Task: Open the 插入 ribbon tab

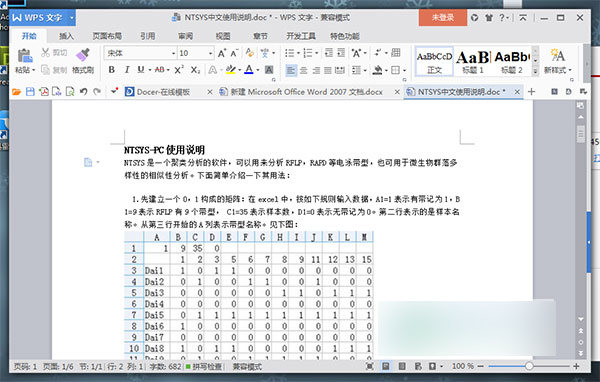Action: point(66,36)
